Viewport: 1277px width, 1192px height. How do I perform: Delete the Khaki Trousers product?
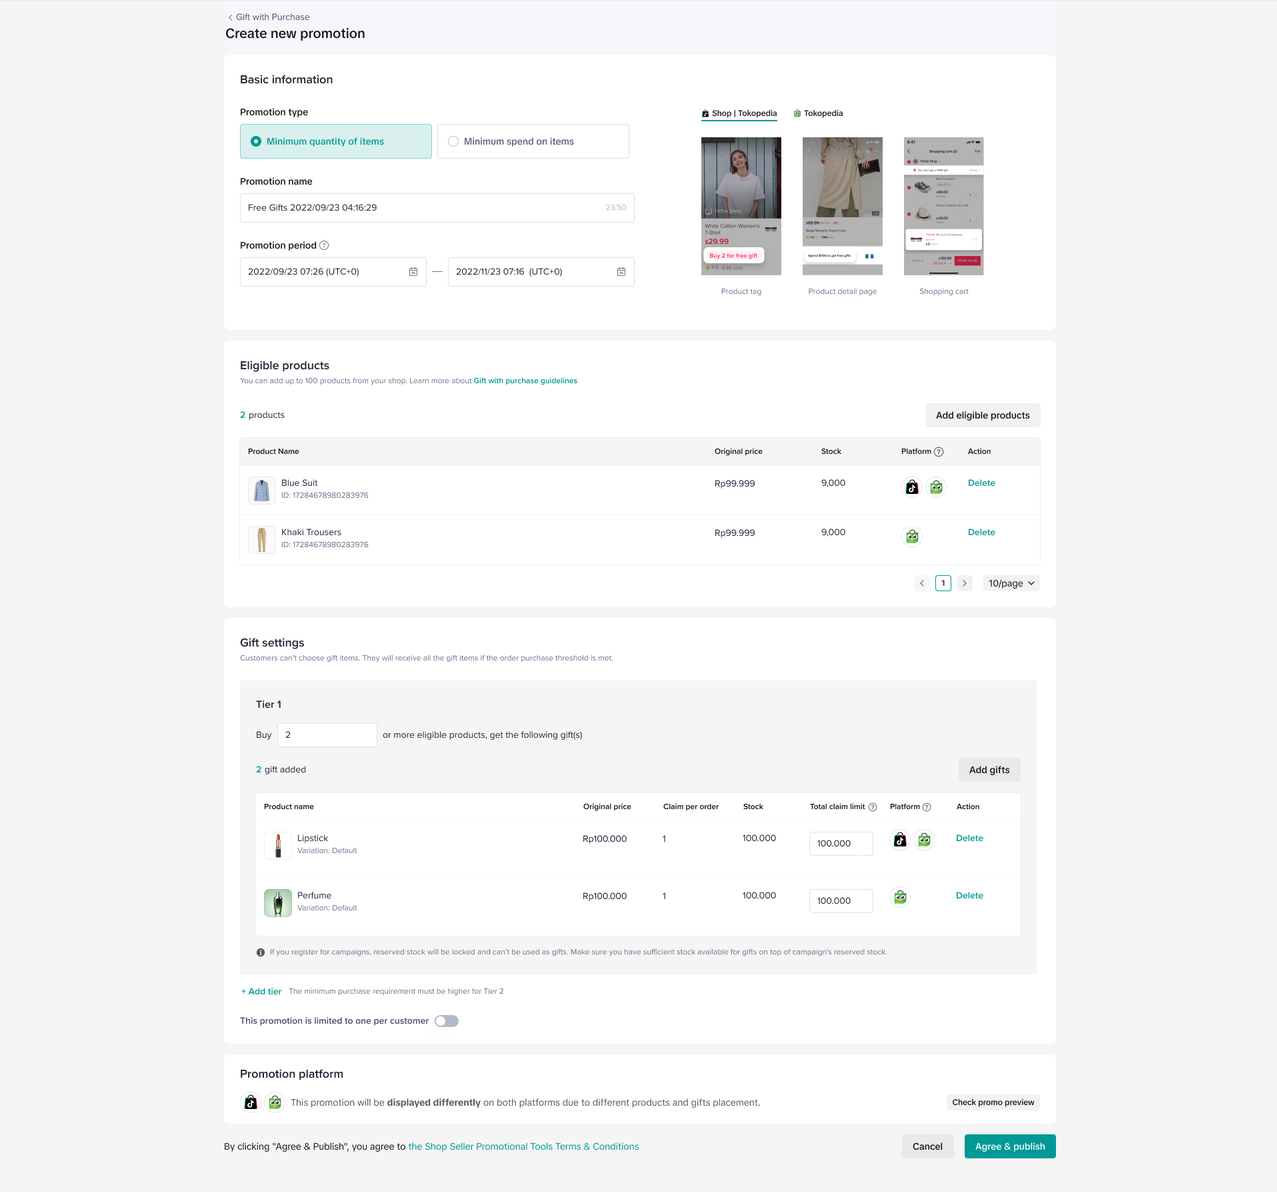(981, 532)
